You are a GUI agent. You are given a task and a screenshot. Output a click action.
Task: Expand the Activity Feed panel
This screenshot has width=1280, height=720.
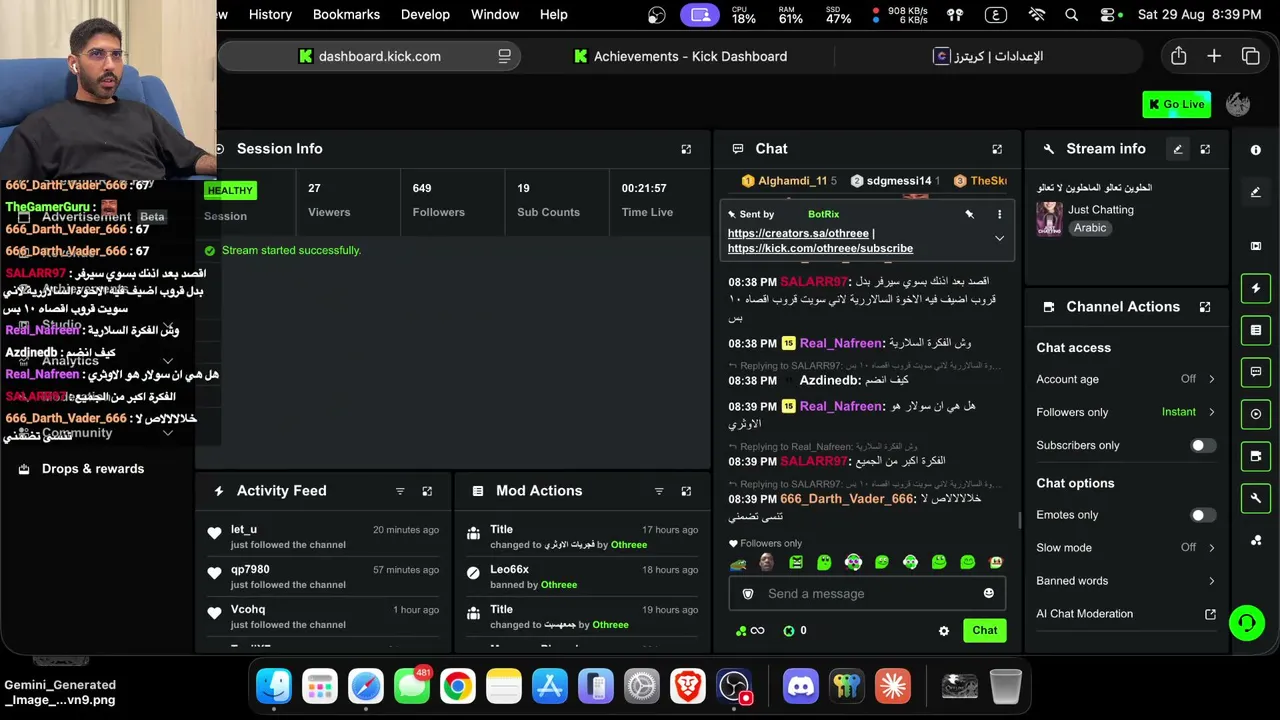click(x=427, y=491)
